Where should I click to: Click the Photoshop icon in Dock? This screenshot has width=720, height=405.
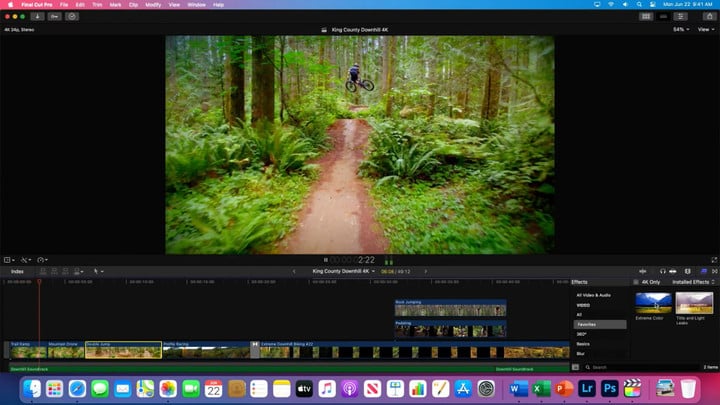[608, 388]
